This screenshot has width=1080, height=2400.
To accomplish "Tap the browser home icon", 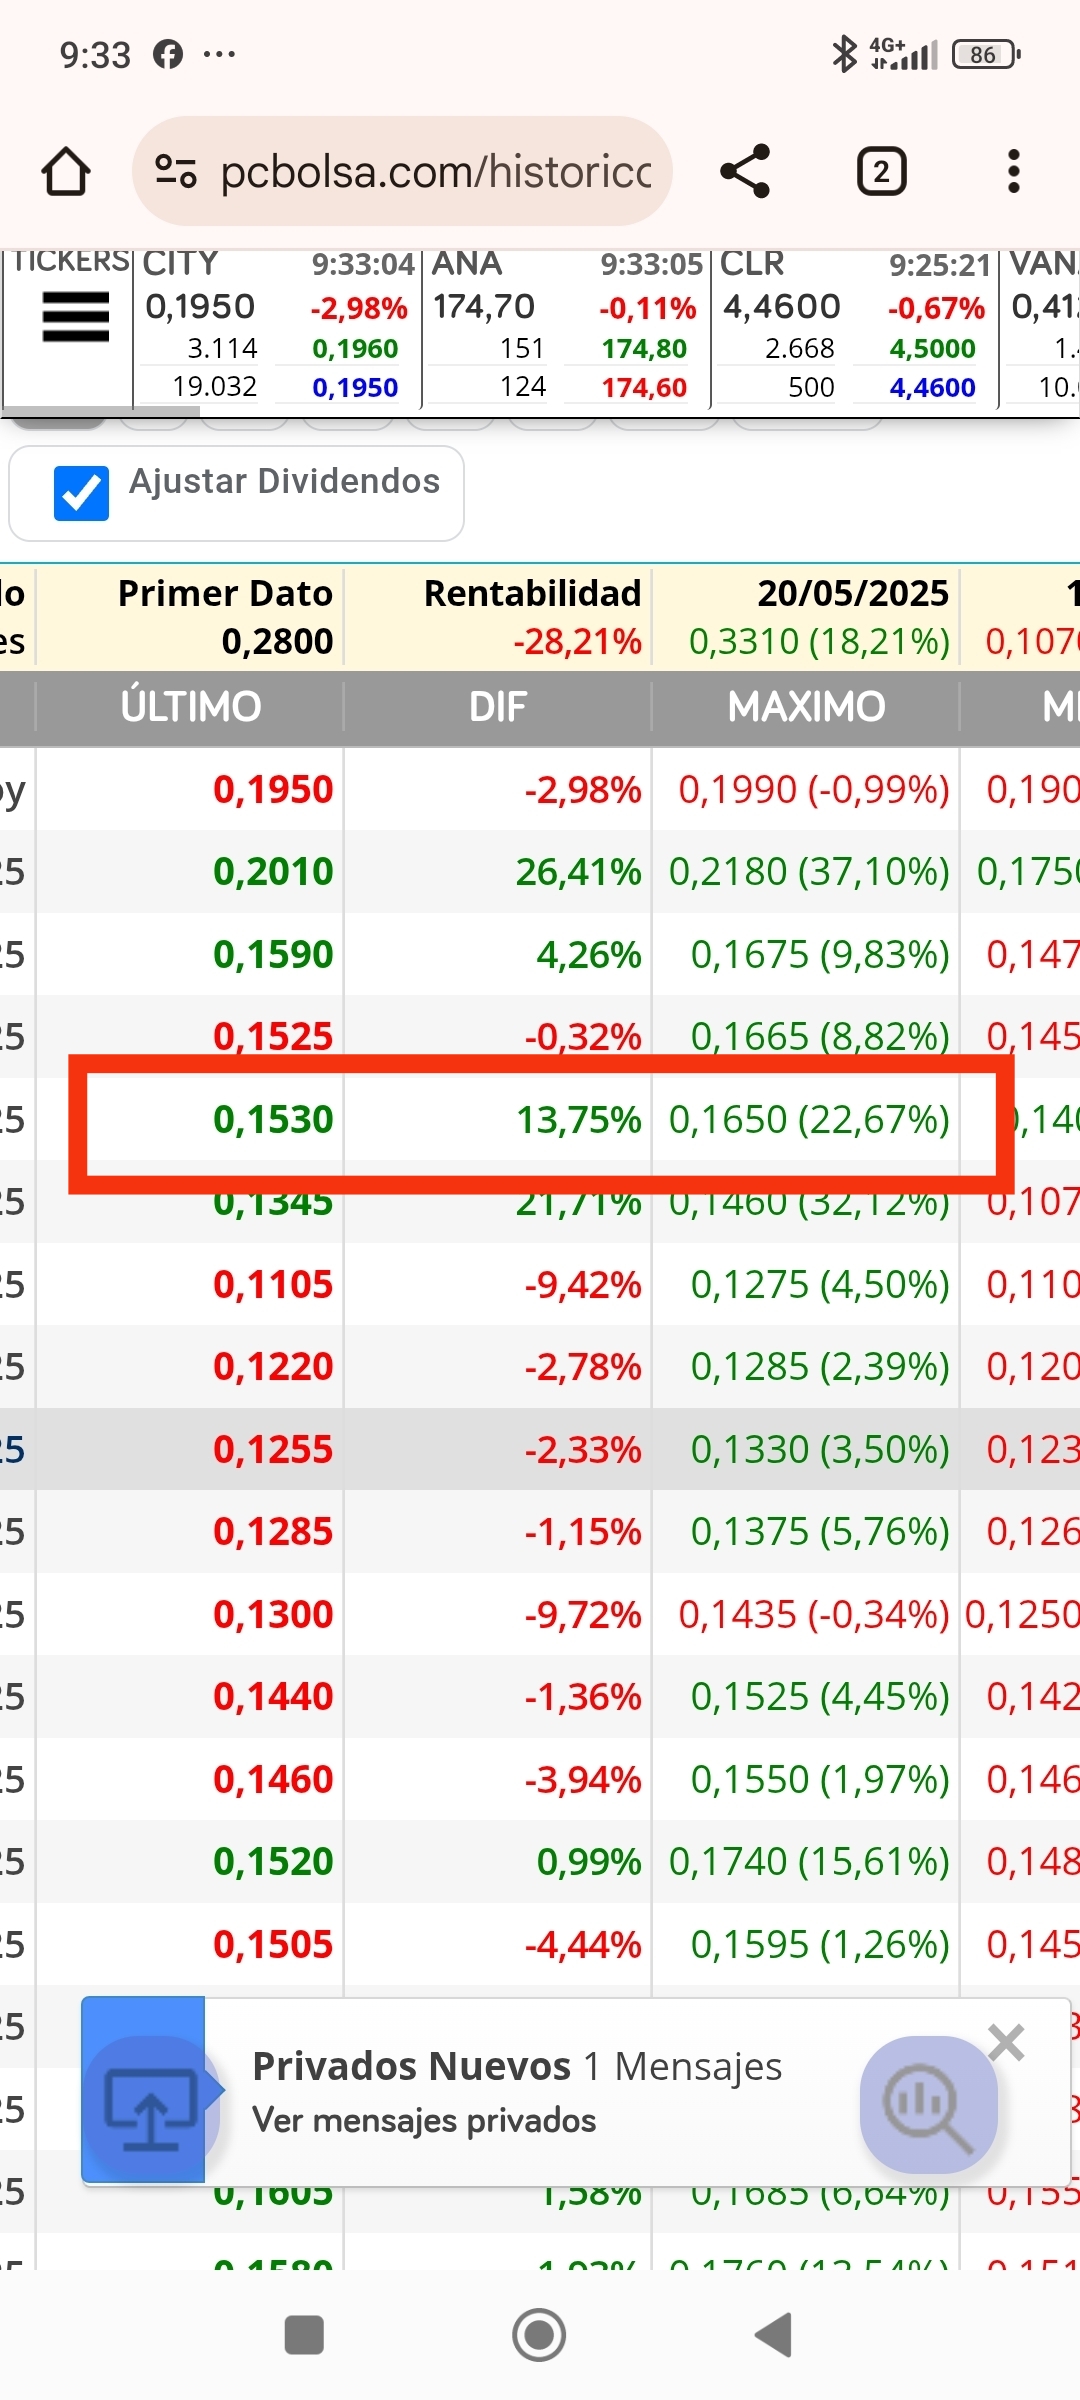I will [66, 171].
